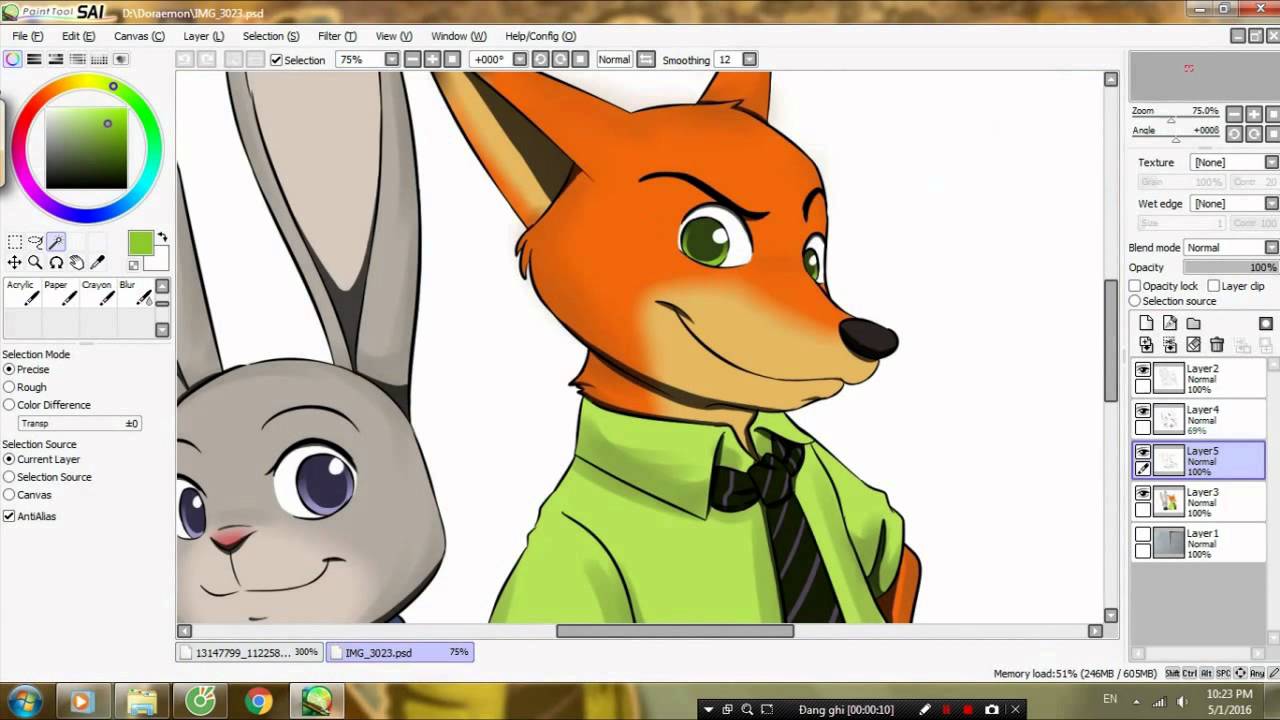The height and width of the screenshot is (720, 1280).
Task: Select Layer4 in the layers list
Action: click(1198, 419)
